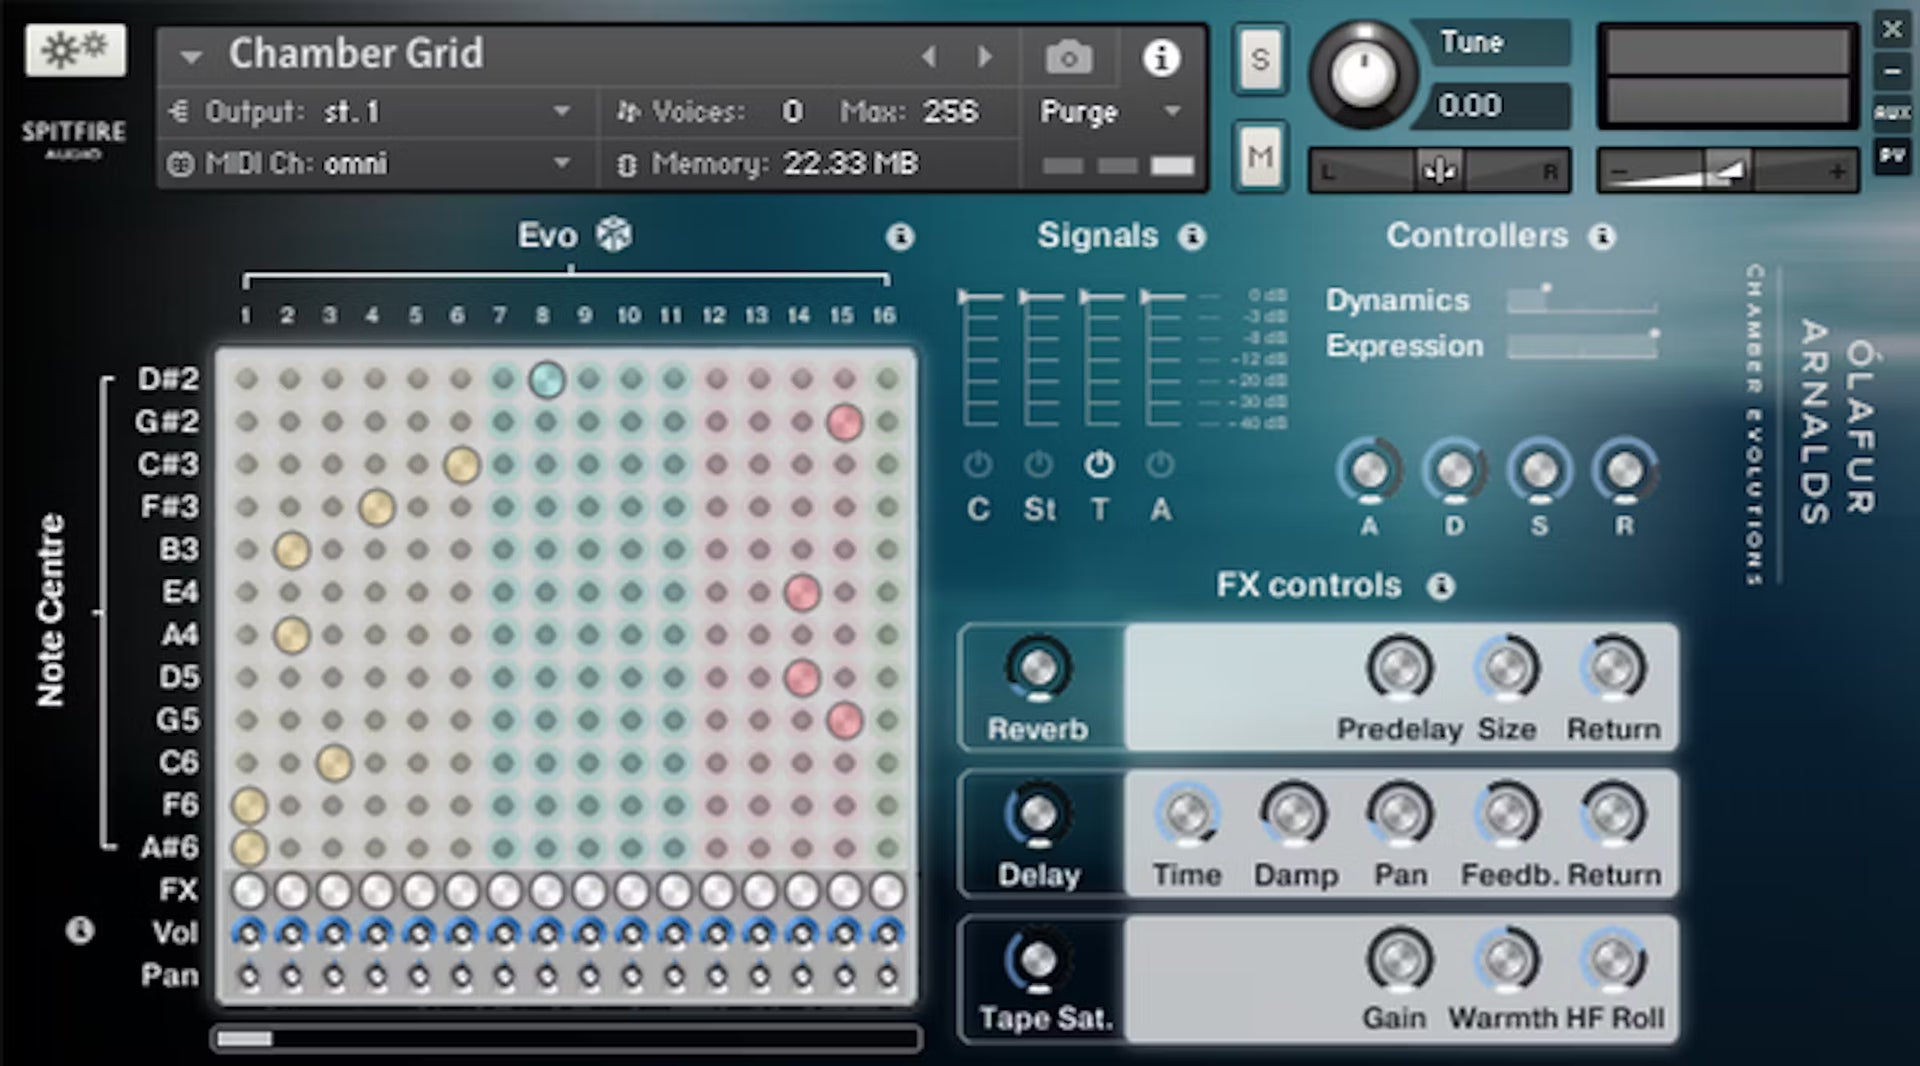Open the Chamber Grid preset menu arrow
Viewport: 1920px width, 1066px height.
click(191, 57)
